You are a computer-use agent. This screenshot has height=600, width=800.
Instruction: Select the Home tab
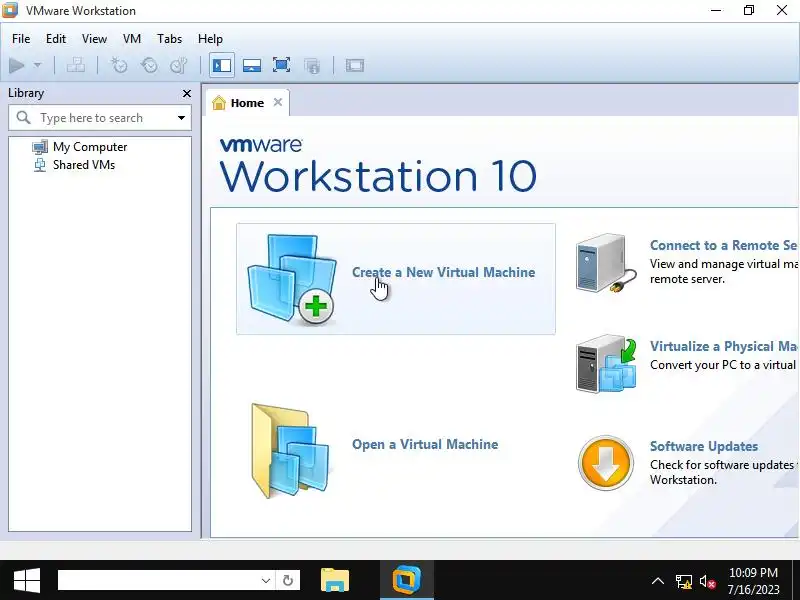point(247,103)
